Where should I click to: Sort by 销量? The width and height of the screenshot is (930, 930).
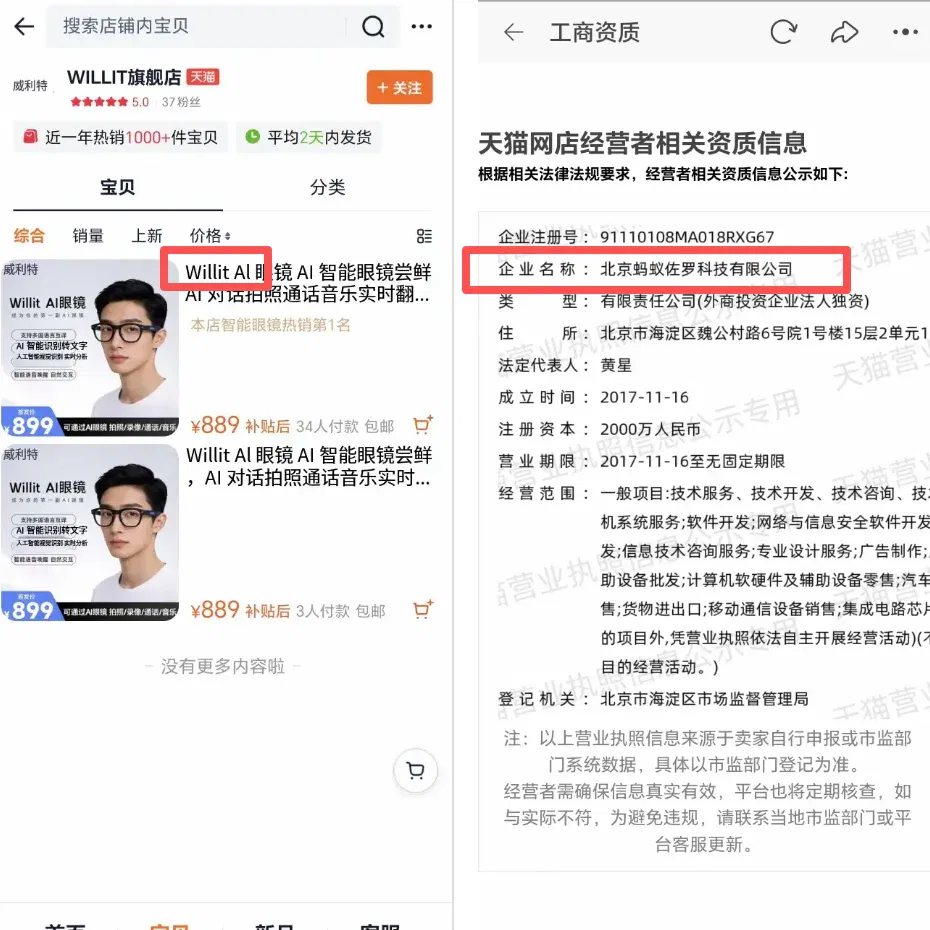pos(88,235)
